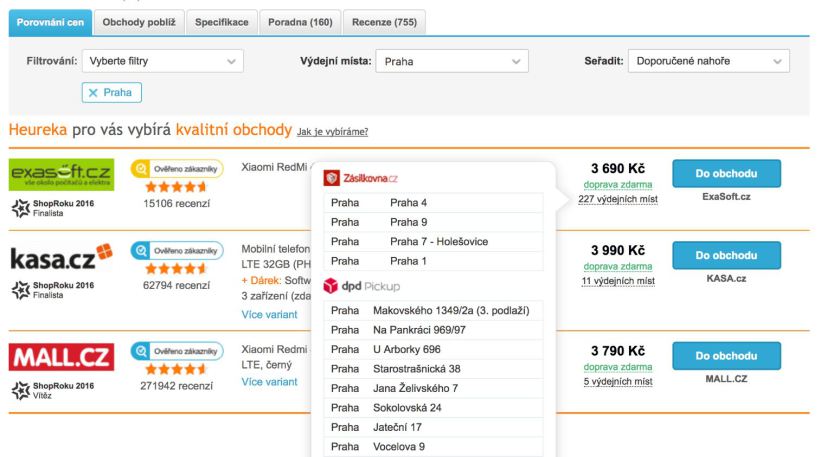Open Více variant under the kasa.cz offer

click(269, 315)
